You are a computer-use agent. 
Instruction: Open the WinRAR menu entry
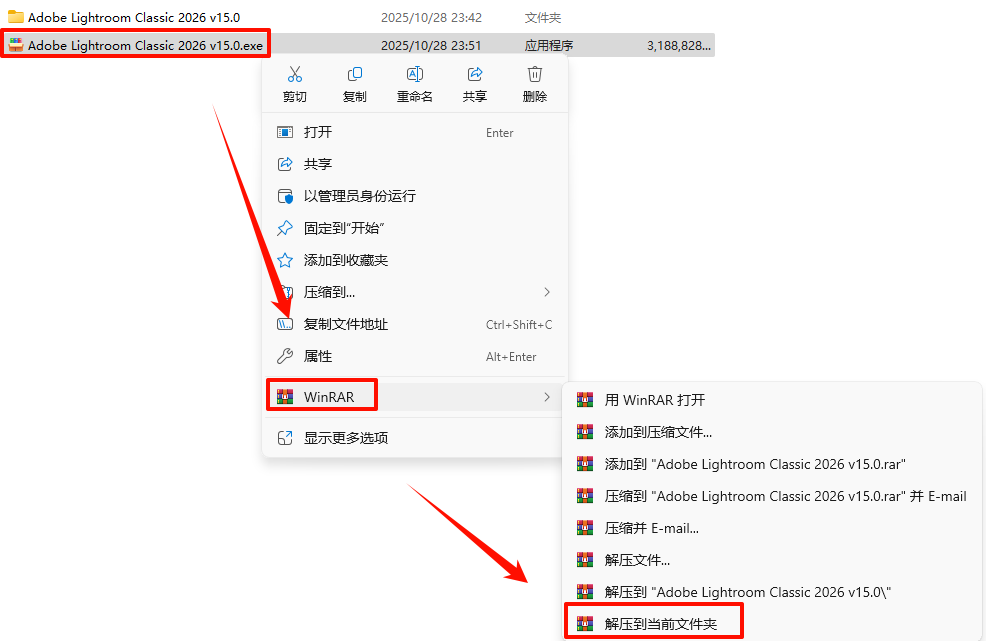414,397
